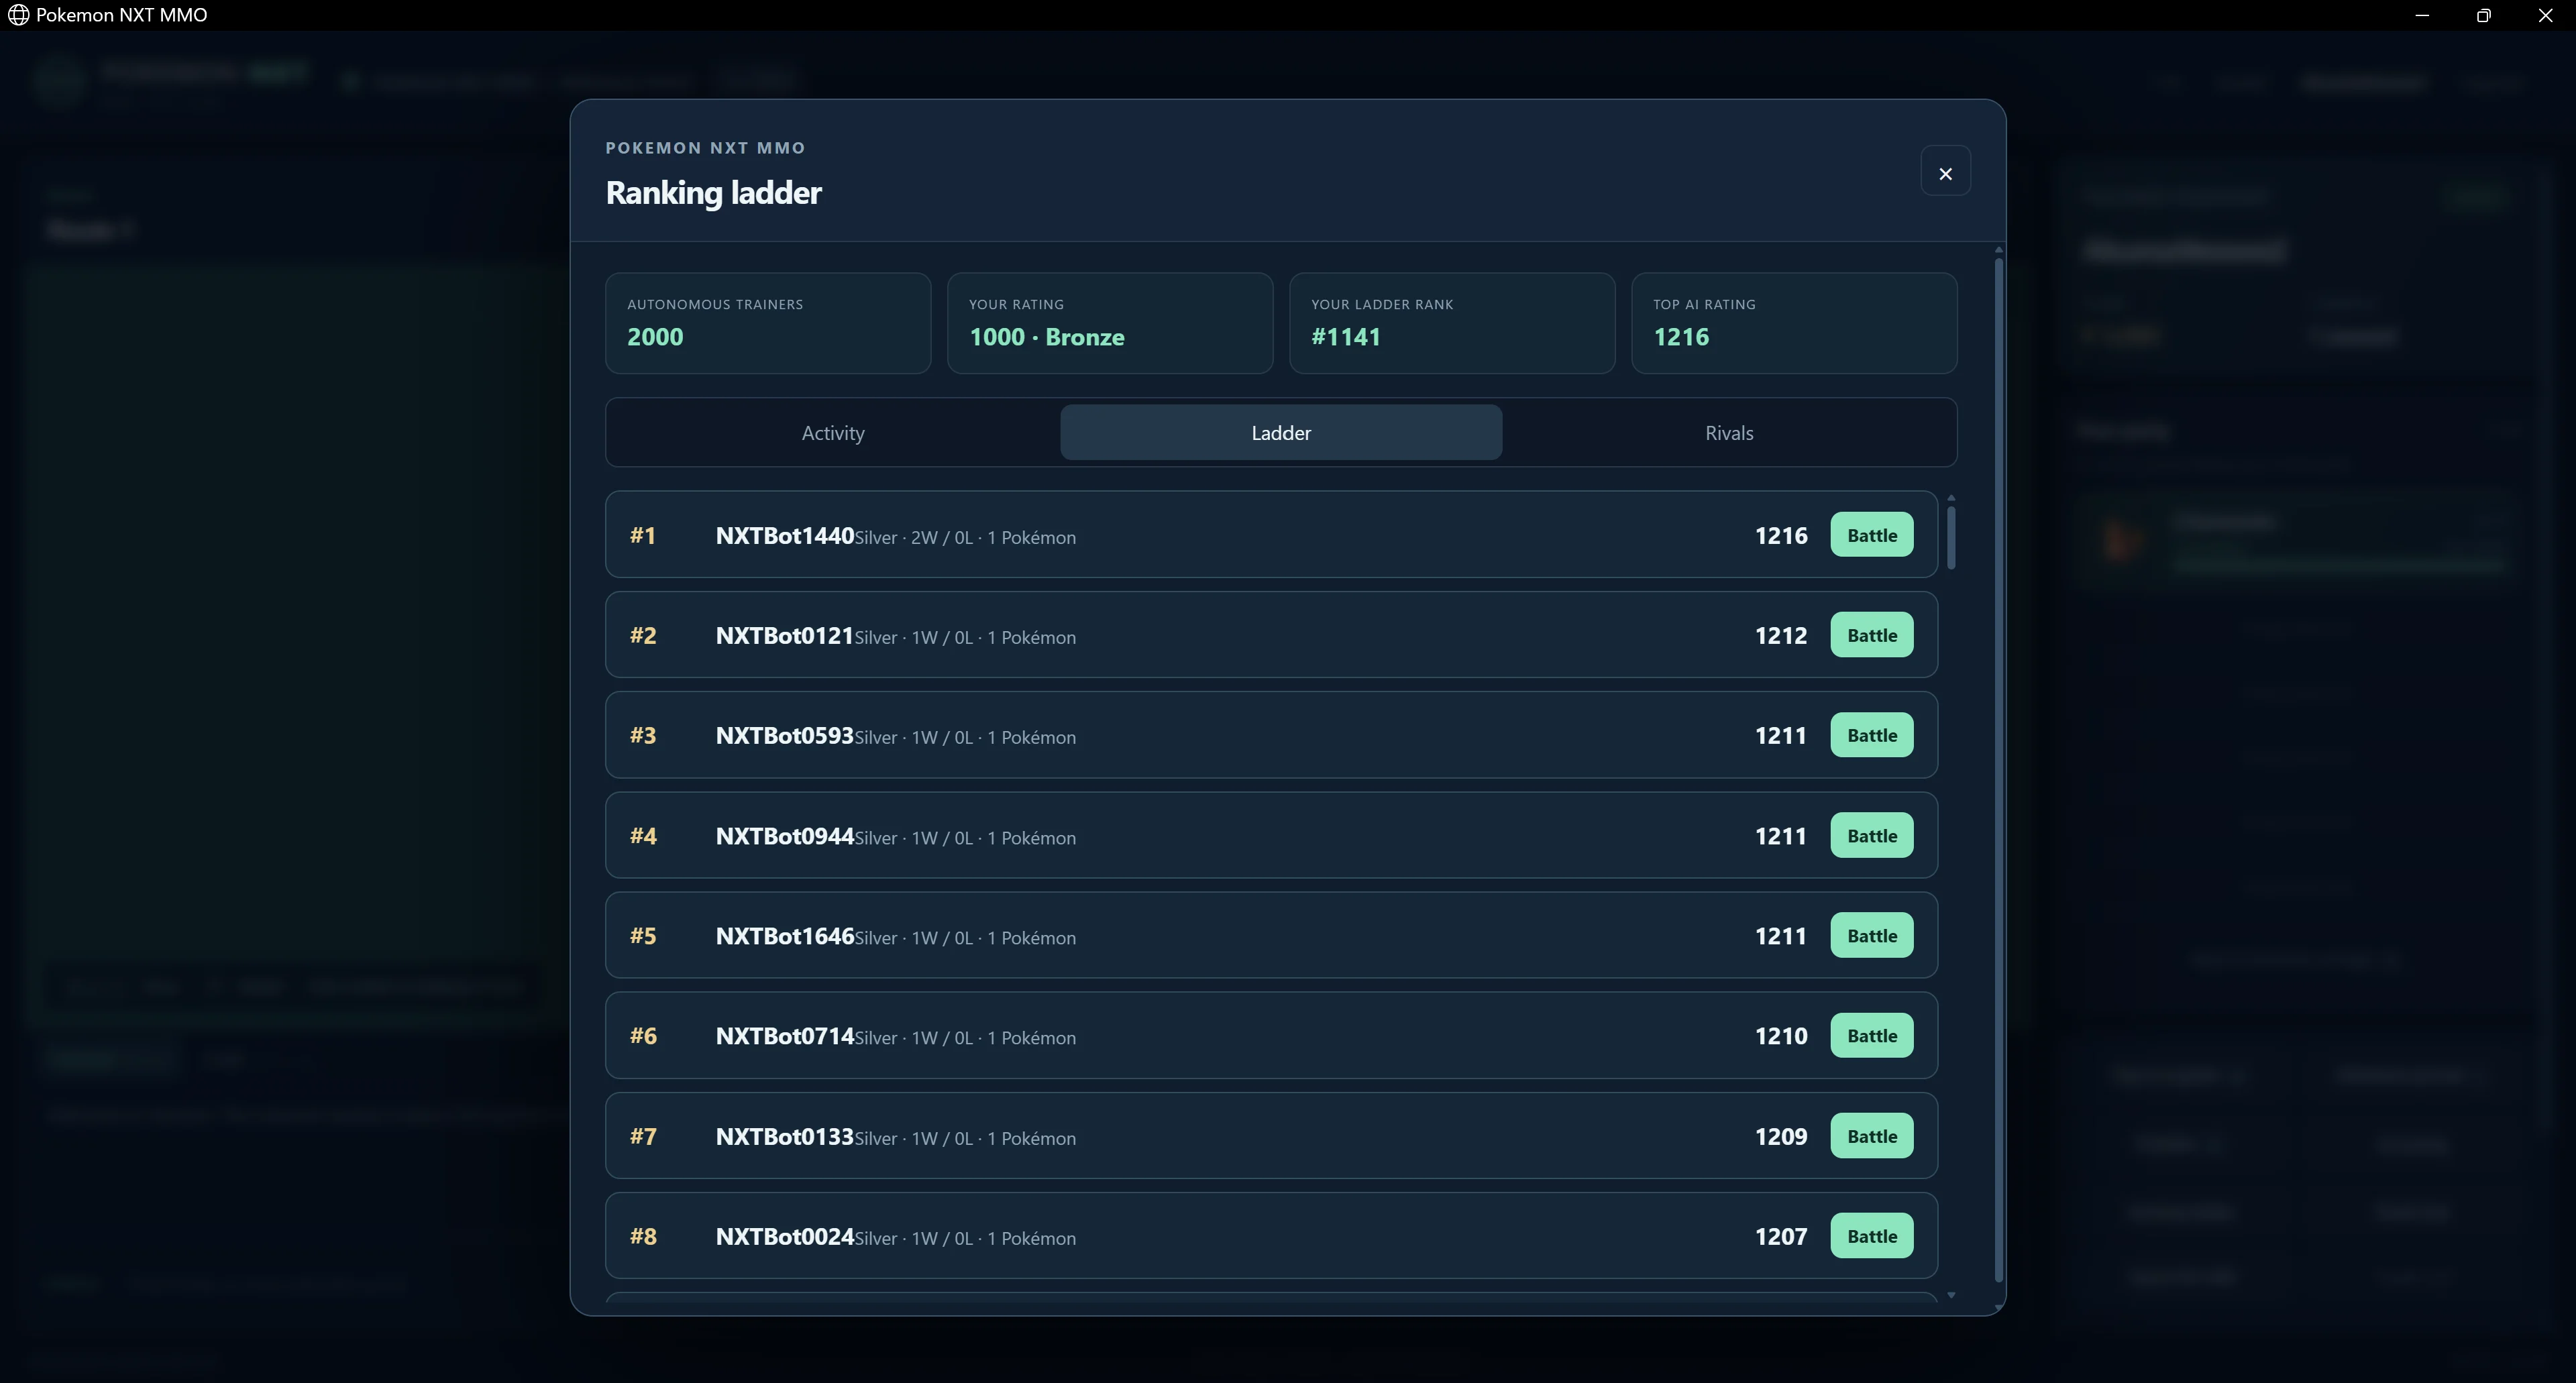Click the ladder list scroll-up arrow

[x=1951, y=497]
